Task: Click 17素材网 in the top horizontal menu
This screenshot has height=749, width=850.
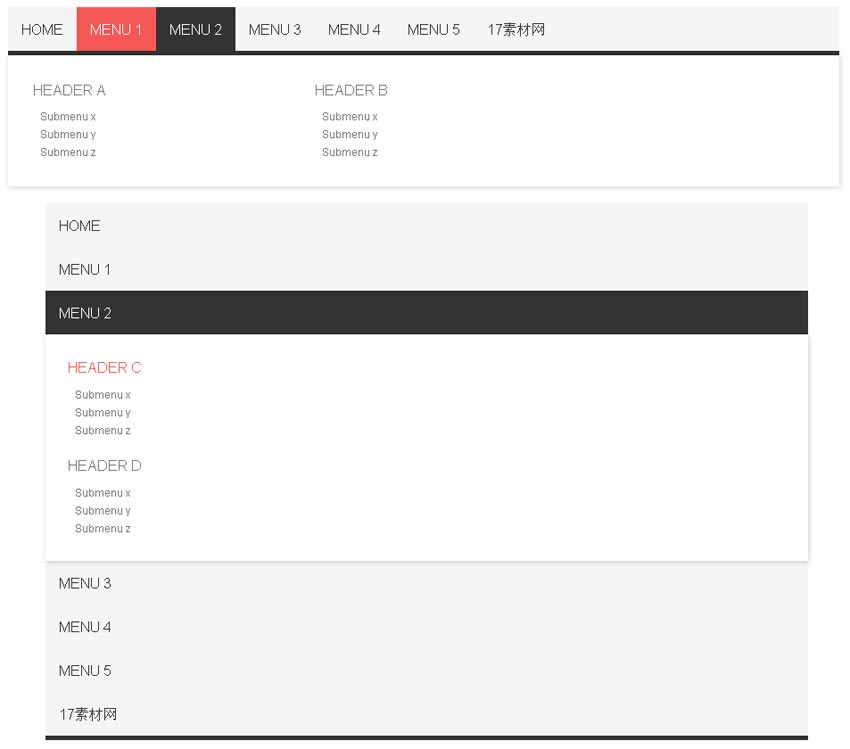Action: (516, 29)
